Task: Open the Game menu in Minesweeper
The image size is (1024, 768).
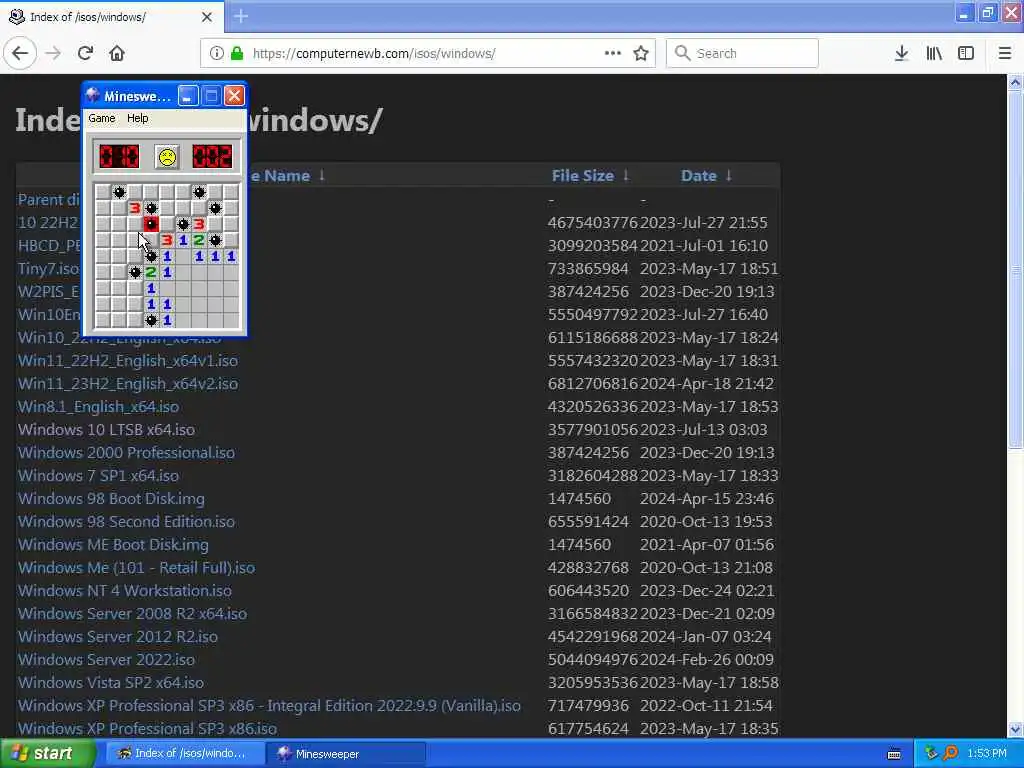Action: pos(102,118)
